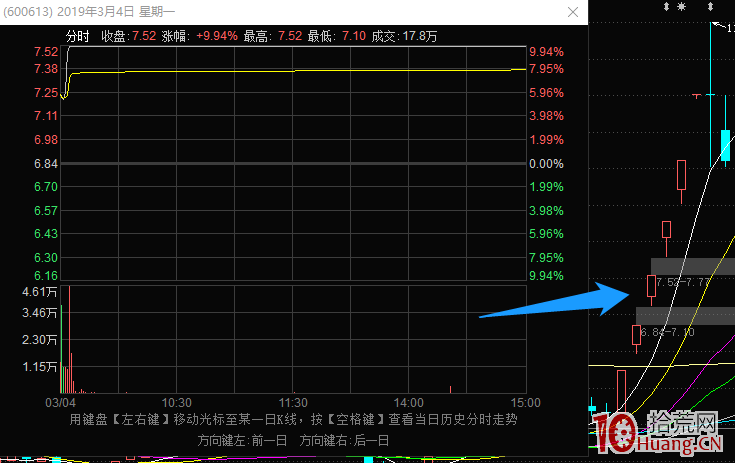Viewport: 735px width, 463px height.
Task: Click the up-down arrow marker left of star marker
Action: coord(666,7)
